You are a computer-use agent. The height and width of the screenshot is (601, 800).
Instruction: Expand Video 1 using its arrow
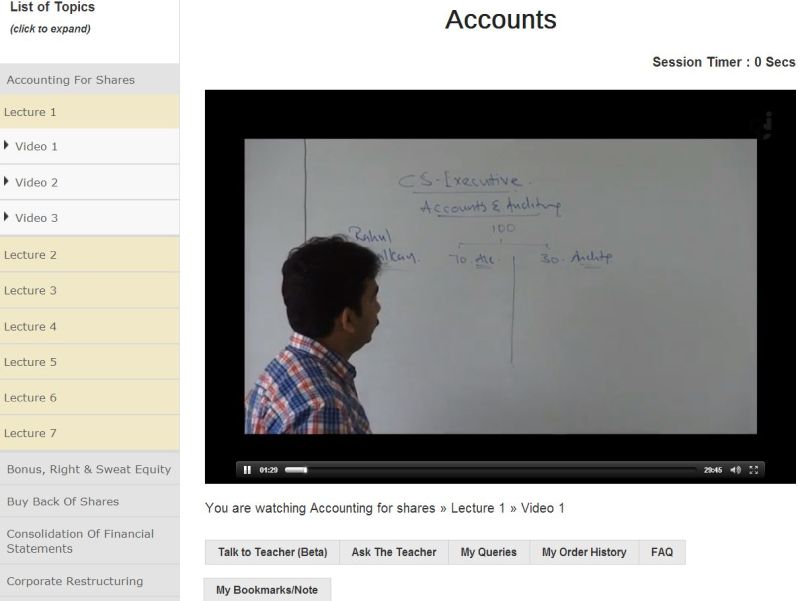7,146
